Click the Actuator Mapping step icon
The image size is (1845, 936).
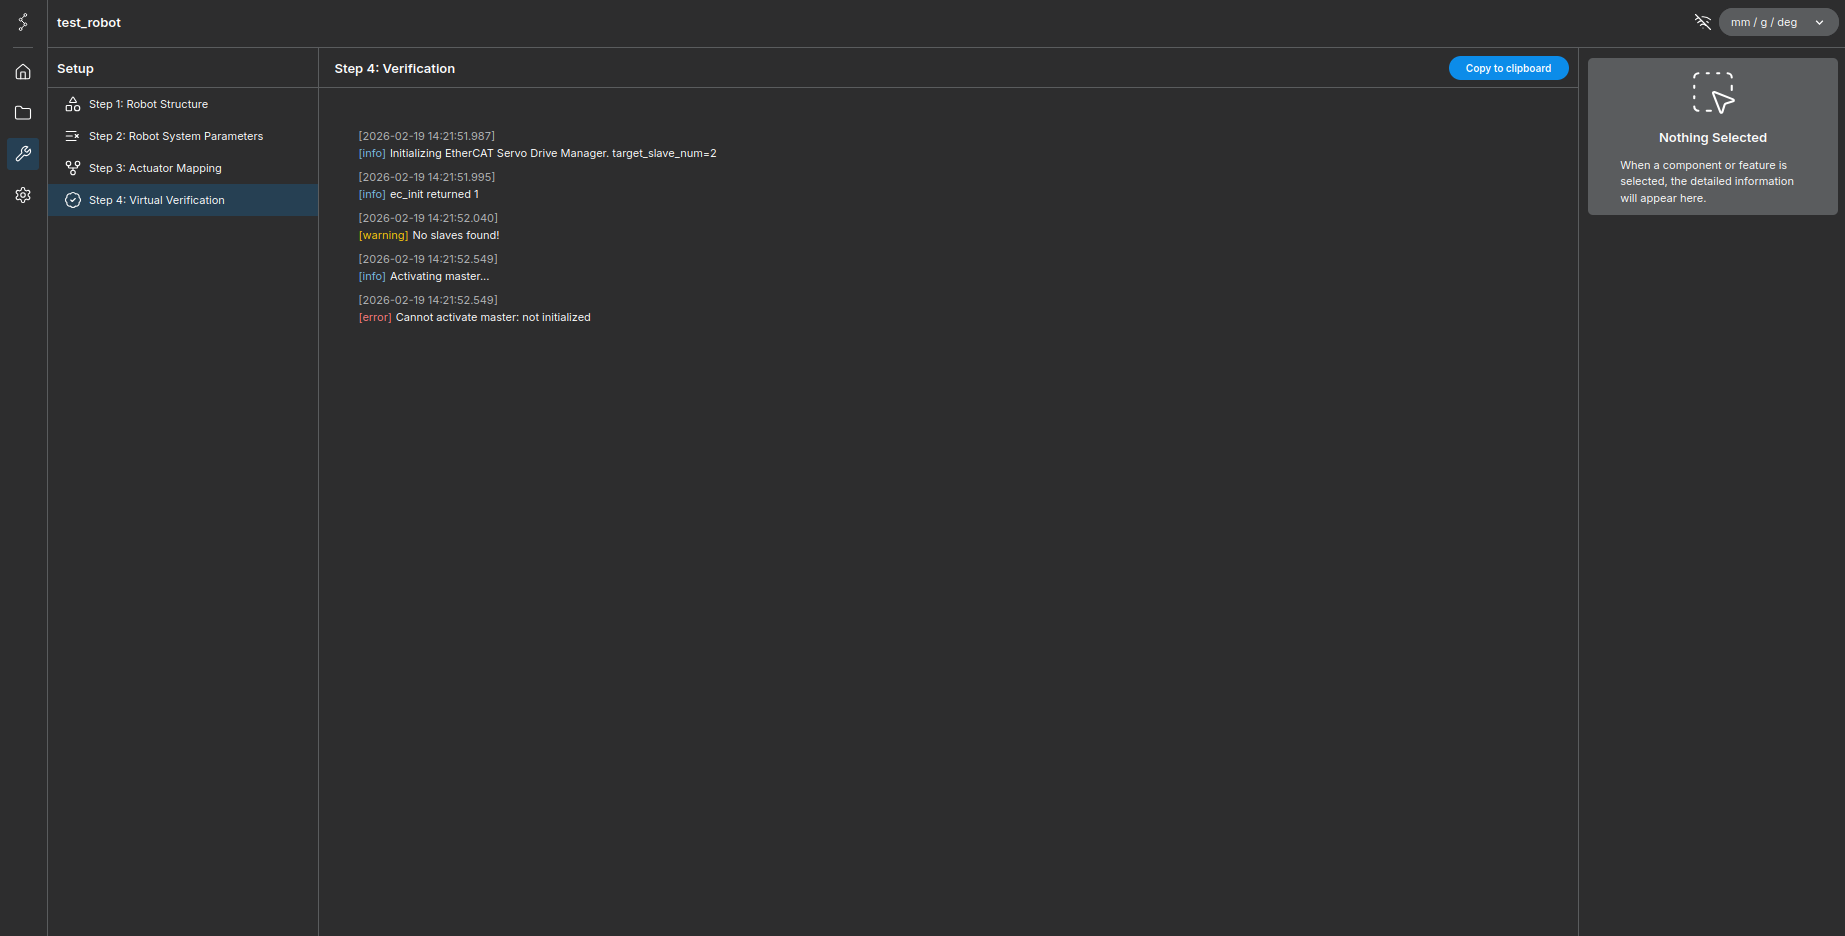click(73, 168)
